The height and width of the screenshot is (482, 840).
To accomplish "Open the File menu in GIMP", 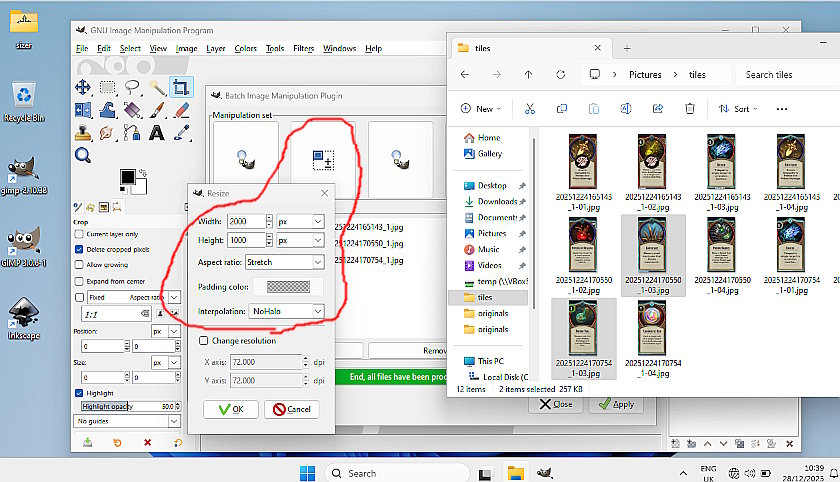I will click(82, 48).
